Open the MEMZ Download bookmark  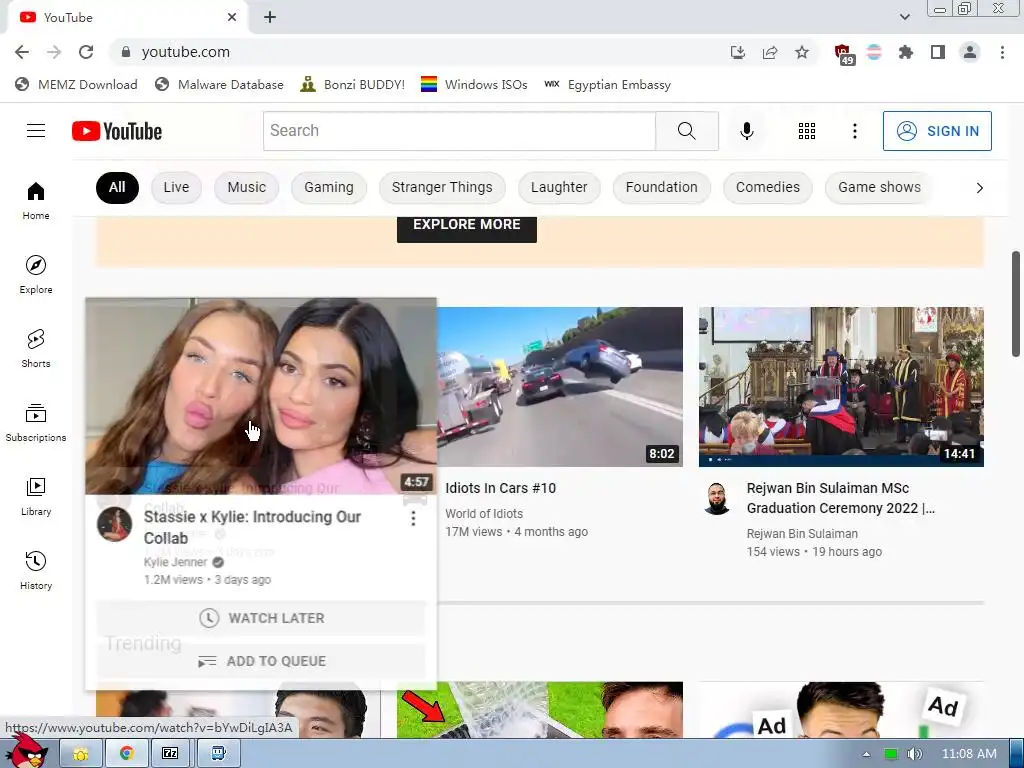coord(76,85)
